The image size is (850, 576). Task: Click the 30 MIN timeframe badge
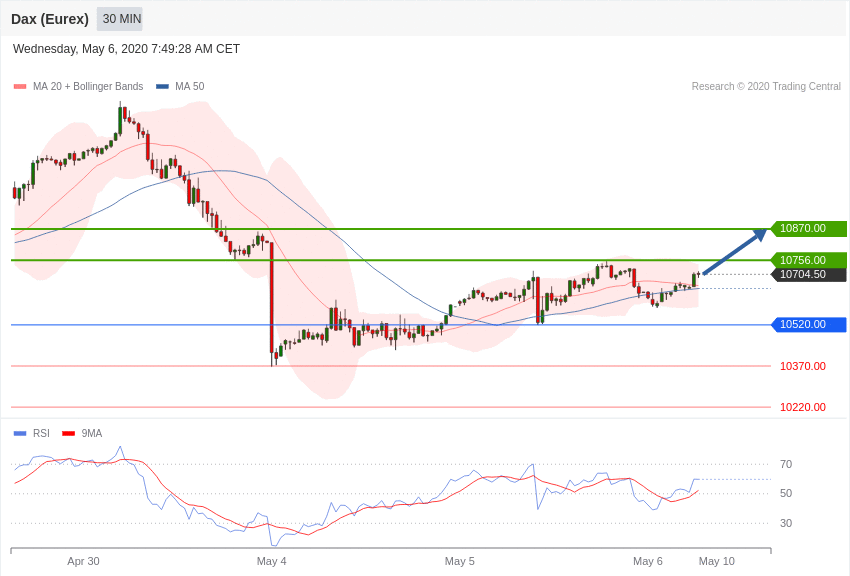pos(120,19)
